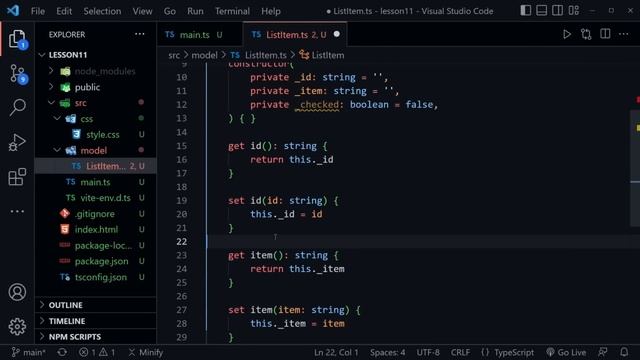Image resolution: width=640 pixels, height=360 pixels.
Task: Open main.ts in the explorer tree
Action: (x=96, y=182)
